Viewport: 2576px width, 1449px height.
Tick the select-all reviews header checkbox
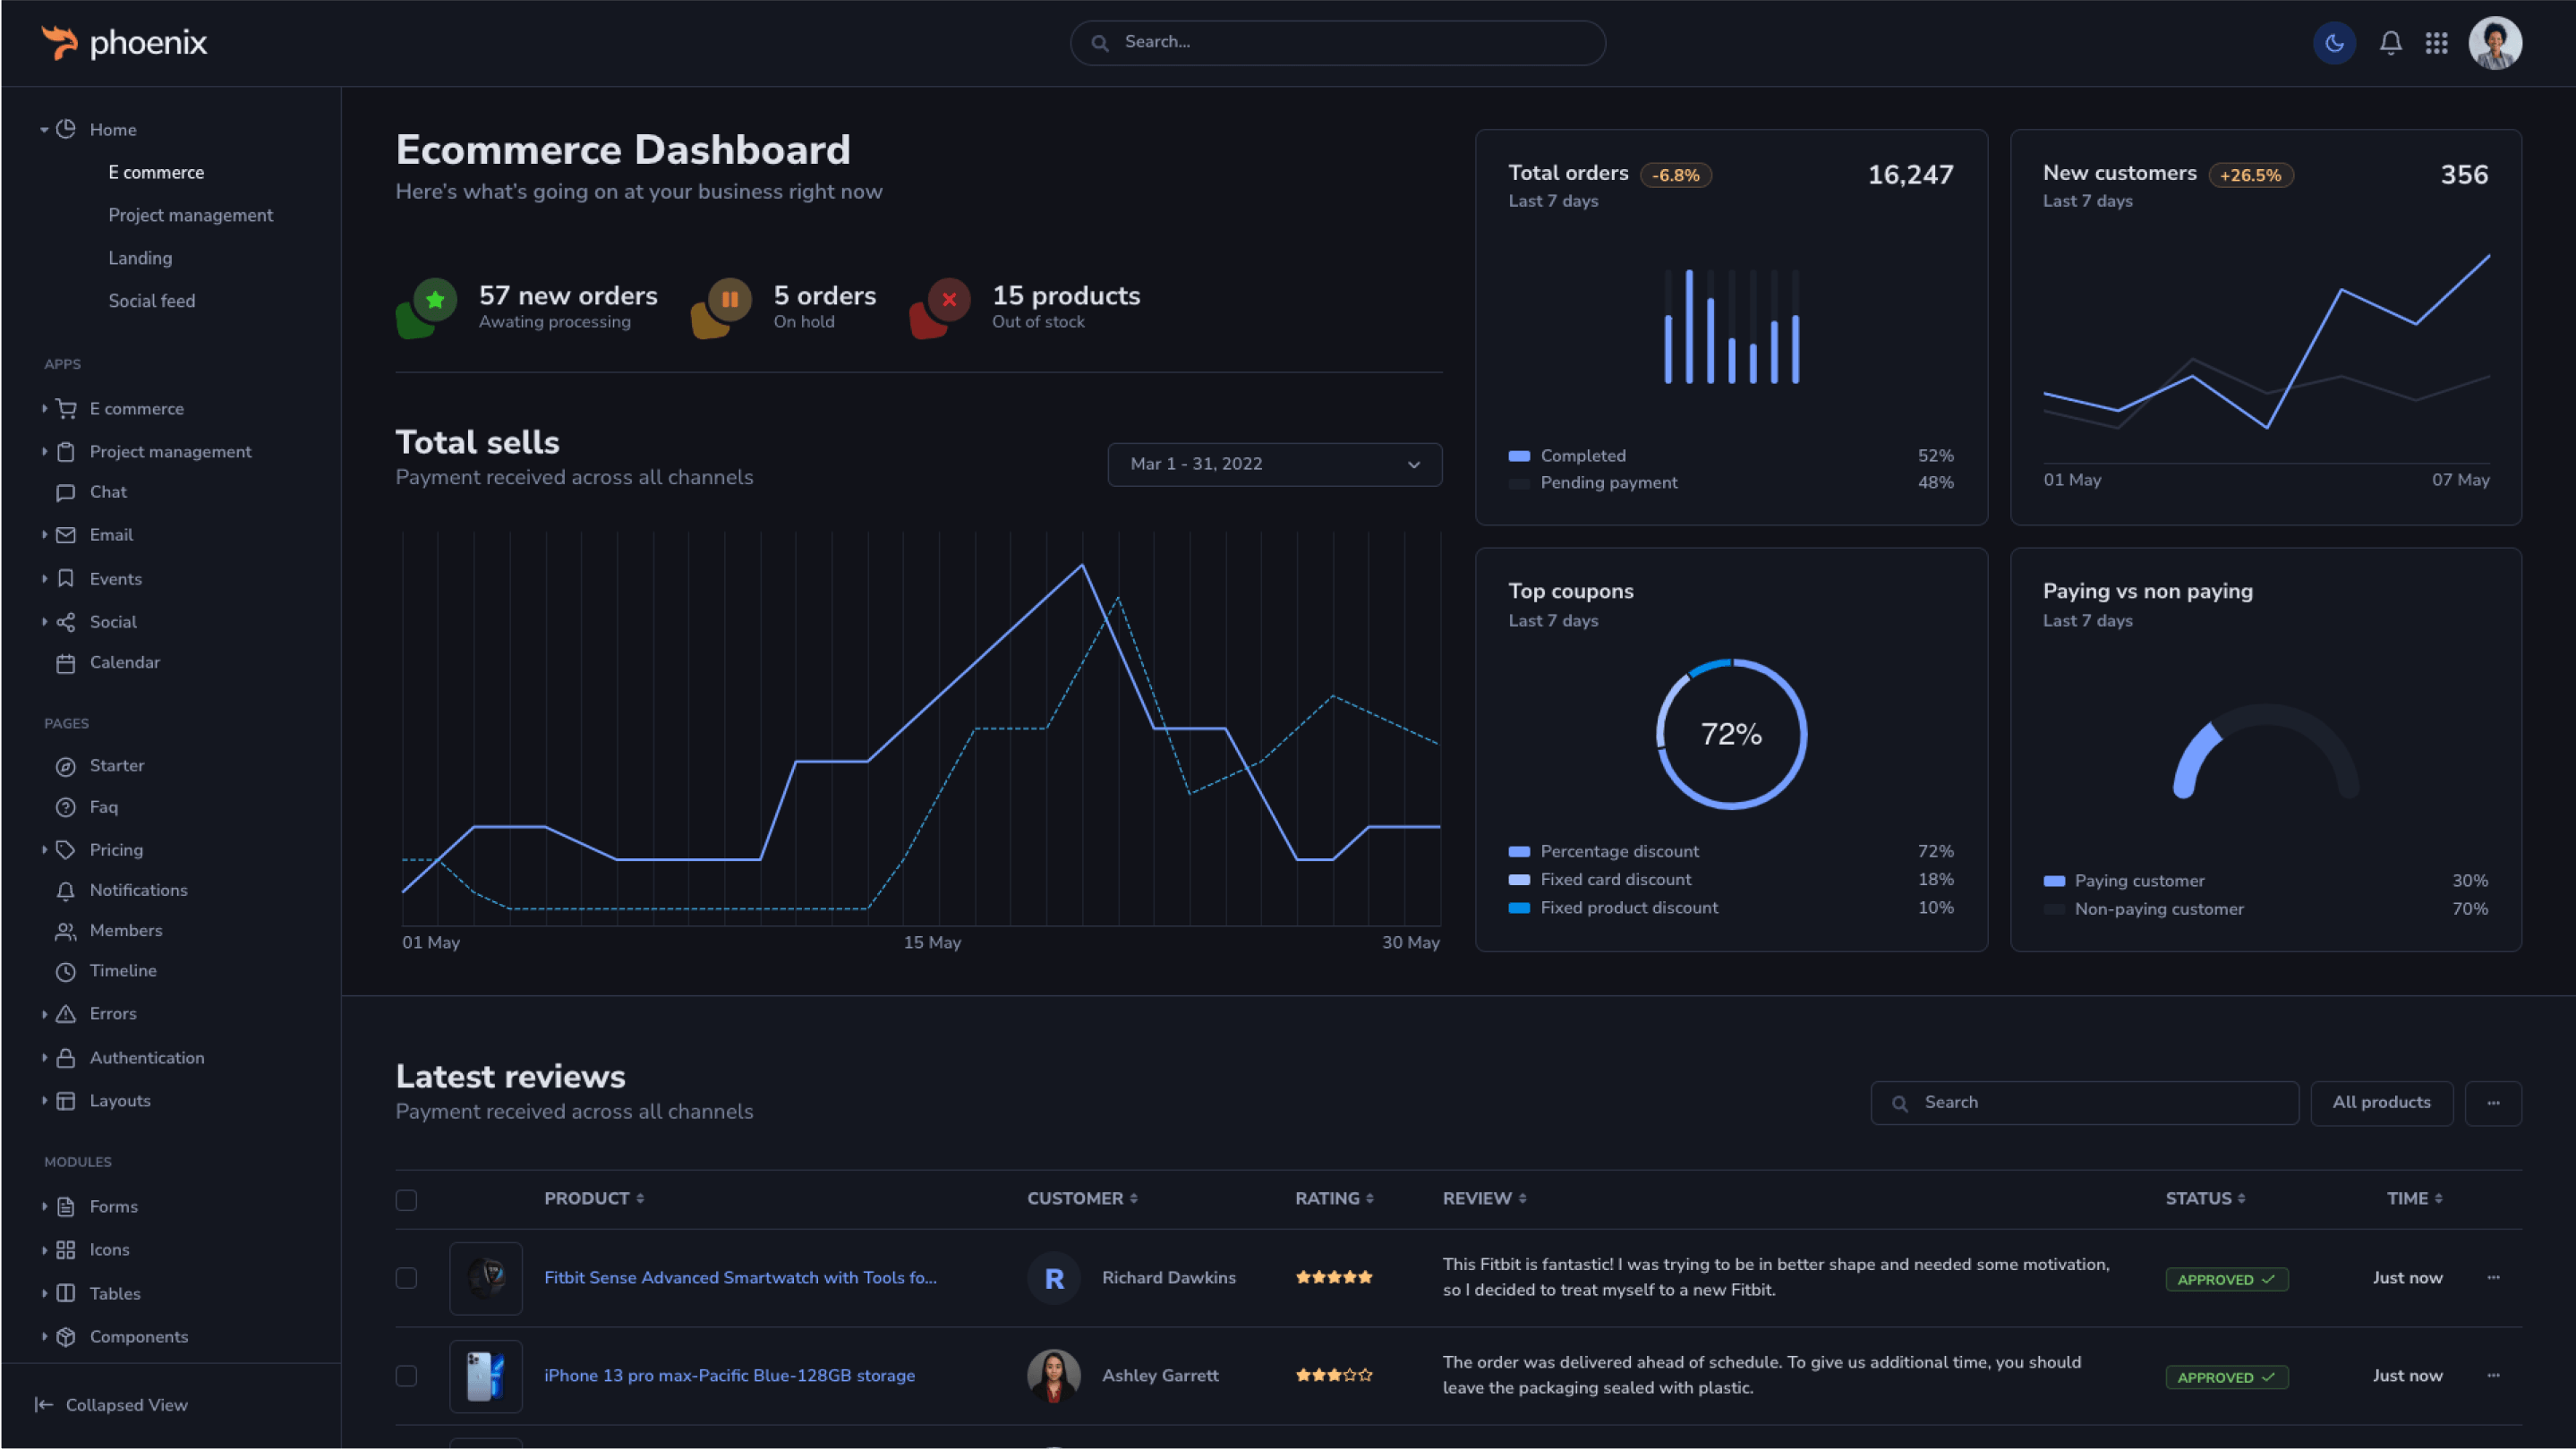click(406, 1199)
